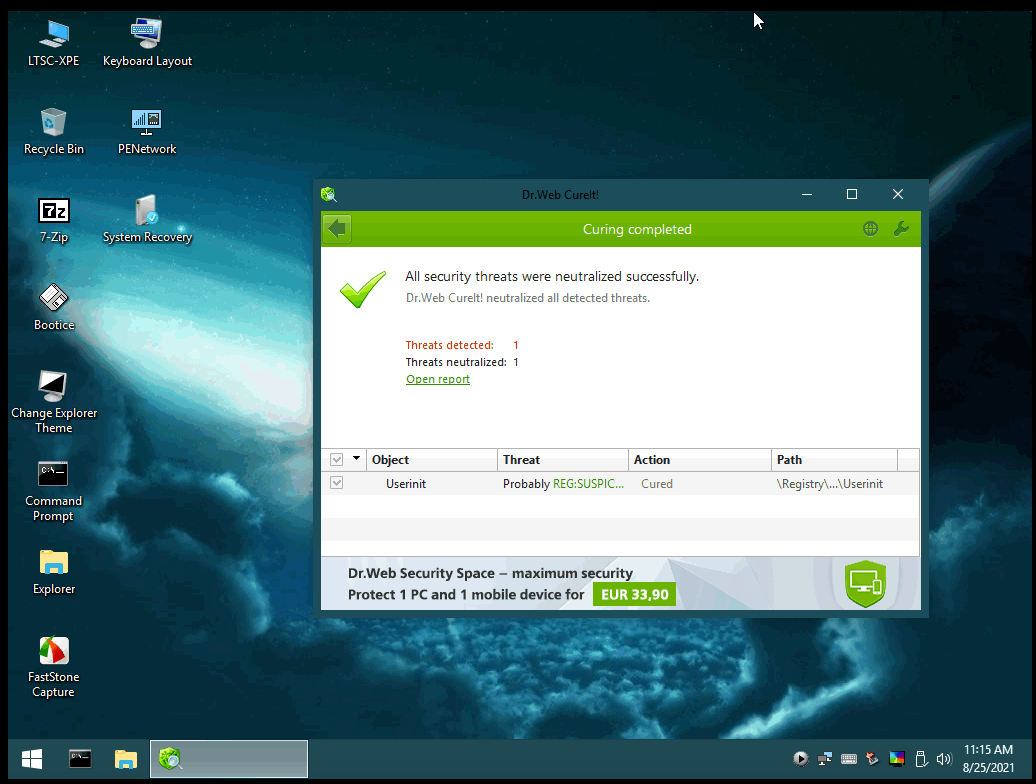Click the colorful display tray icon
This screenshot has height=784, width=1036.
897,759
